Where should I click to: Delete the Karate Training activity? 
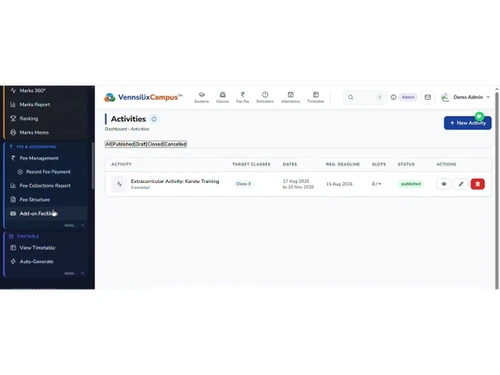pos(478,184)
